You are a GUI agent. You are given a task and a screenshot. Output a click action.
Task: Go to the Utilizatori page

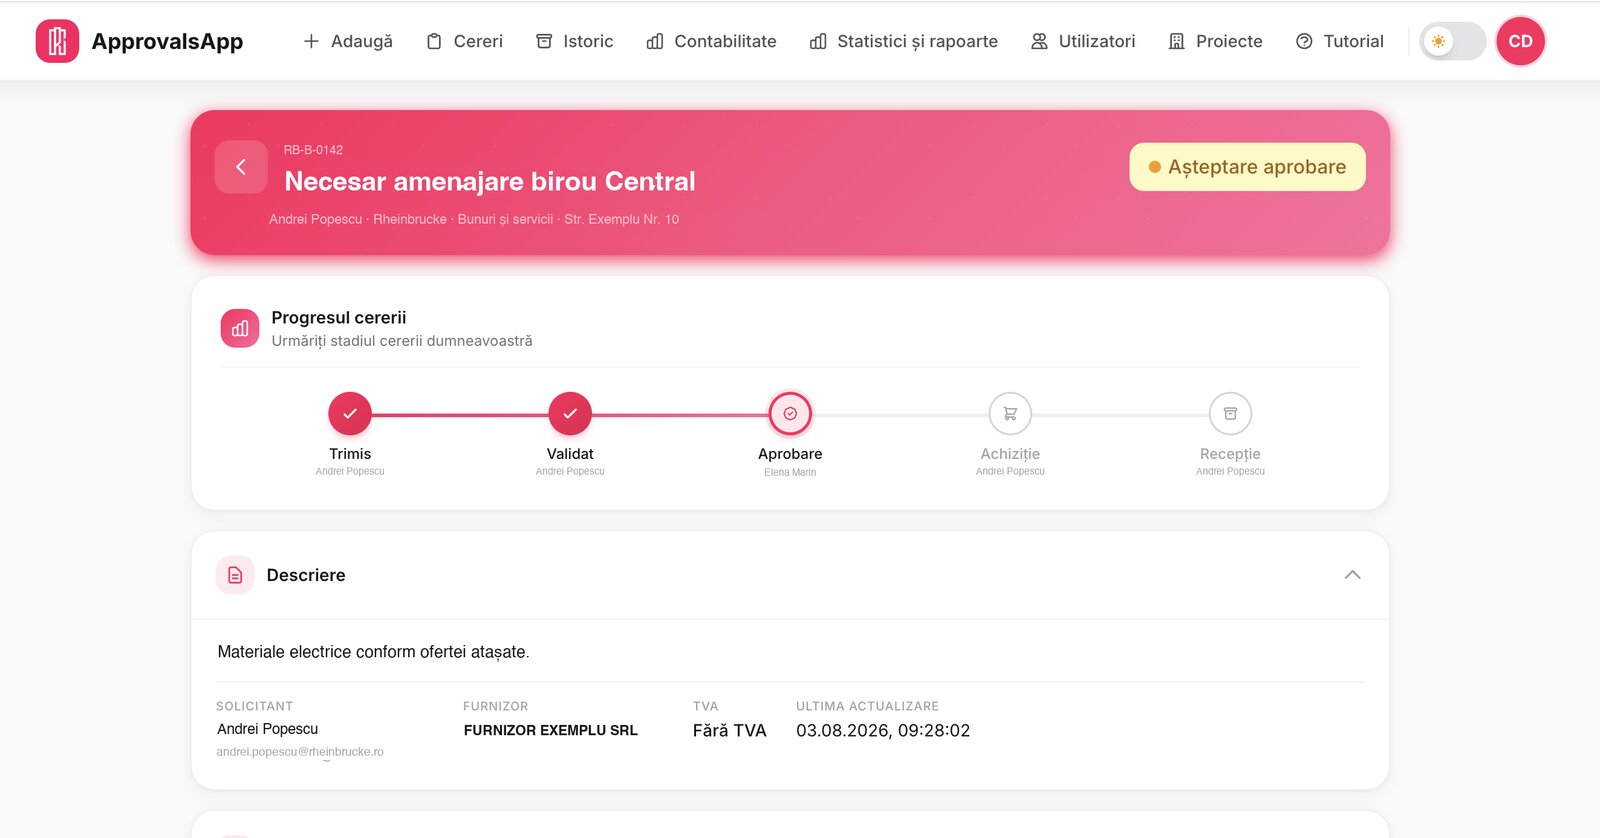coord(1083,41)
